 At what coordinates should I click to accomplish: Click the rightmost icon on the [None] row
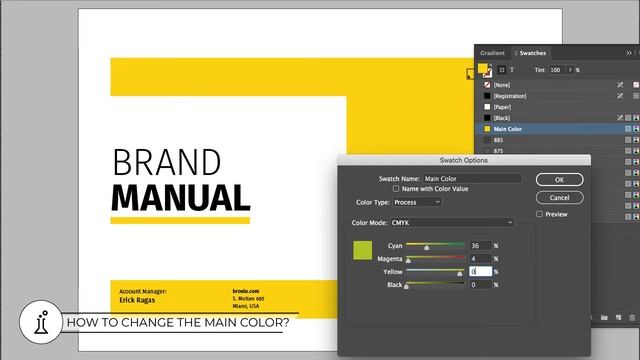tap(636, 85)
